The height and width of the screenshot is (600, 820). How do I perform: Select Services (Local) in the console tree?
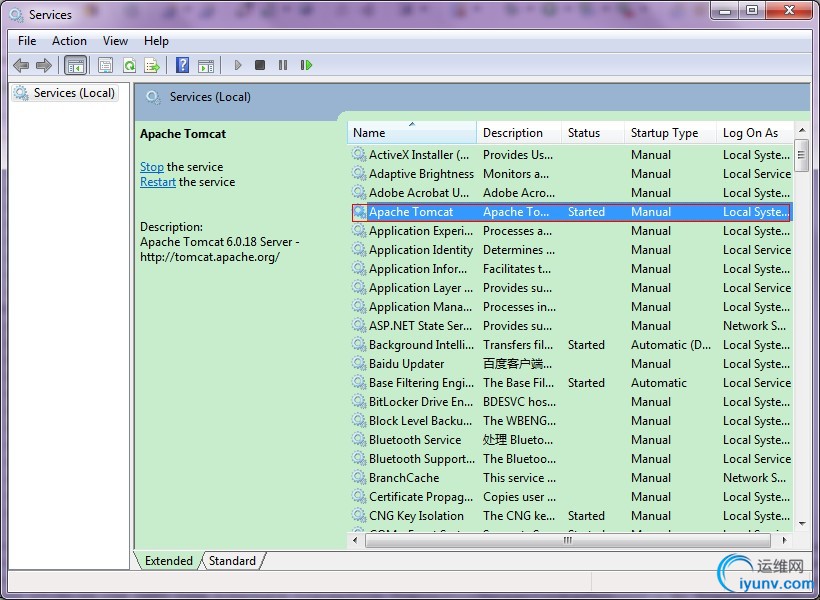65,93
